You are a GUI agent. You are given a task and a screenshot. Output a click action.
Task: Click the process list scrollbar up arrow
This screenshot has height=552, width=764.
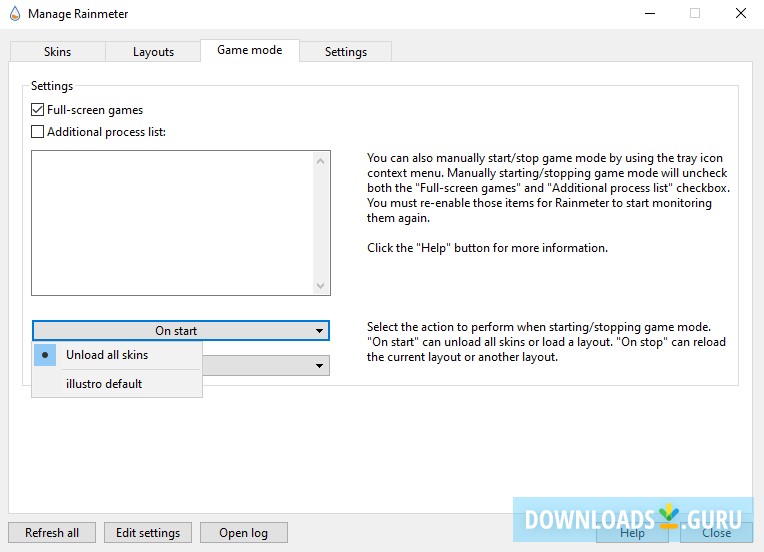point(320,161)
